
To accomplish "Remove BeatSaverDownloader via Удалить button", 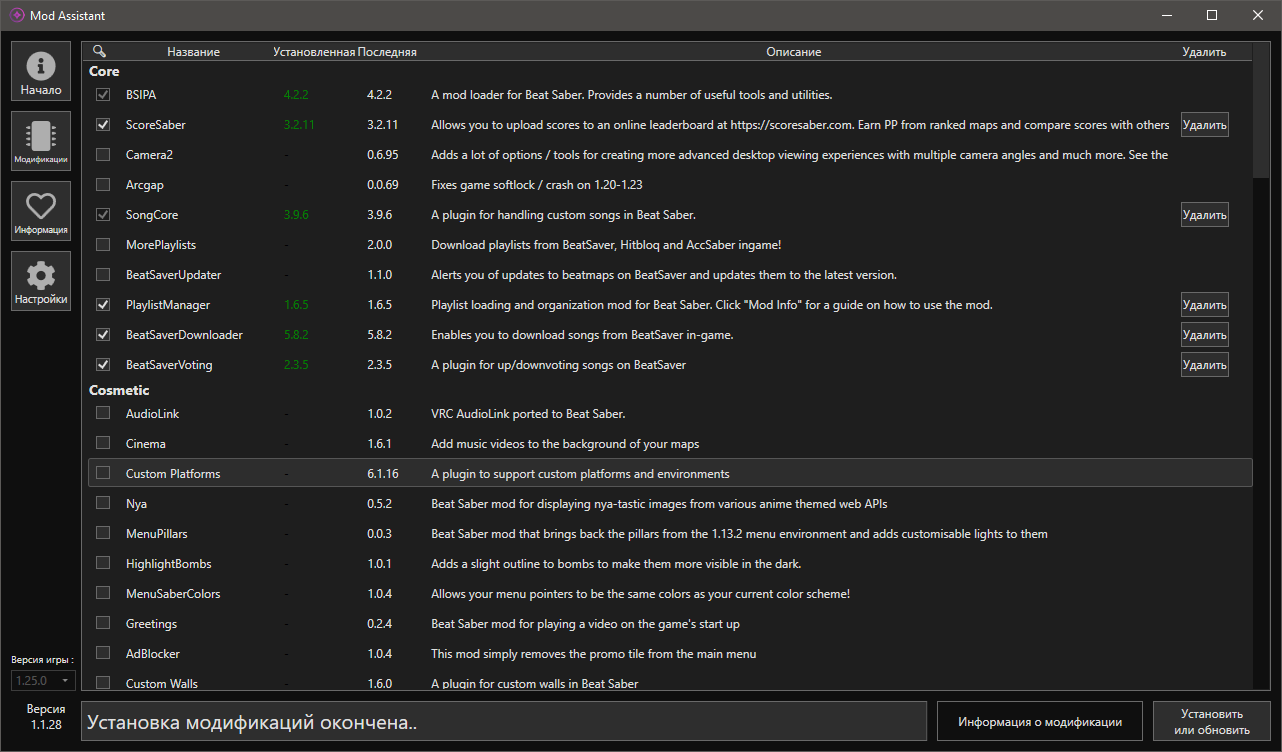I will tap(1204, 335).
